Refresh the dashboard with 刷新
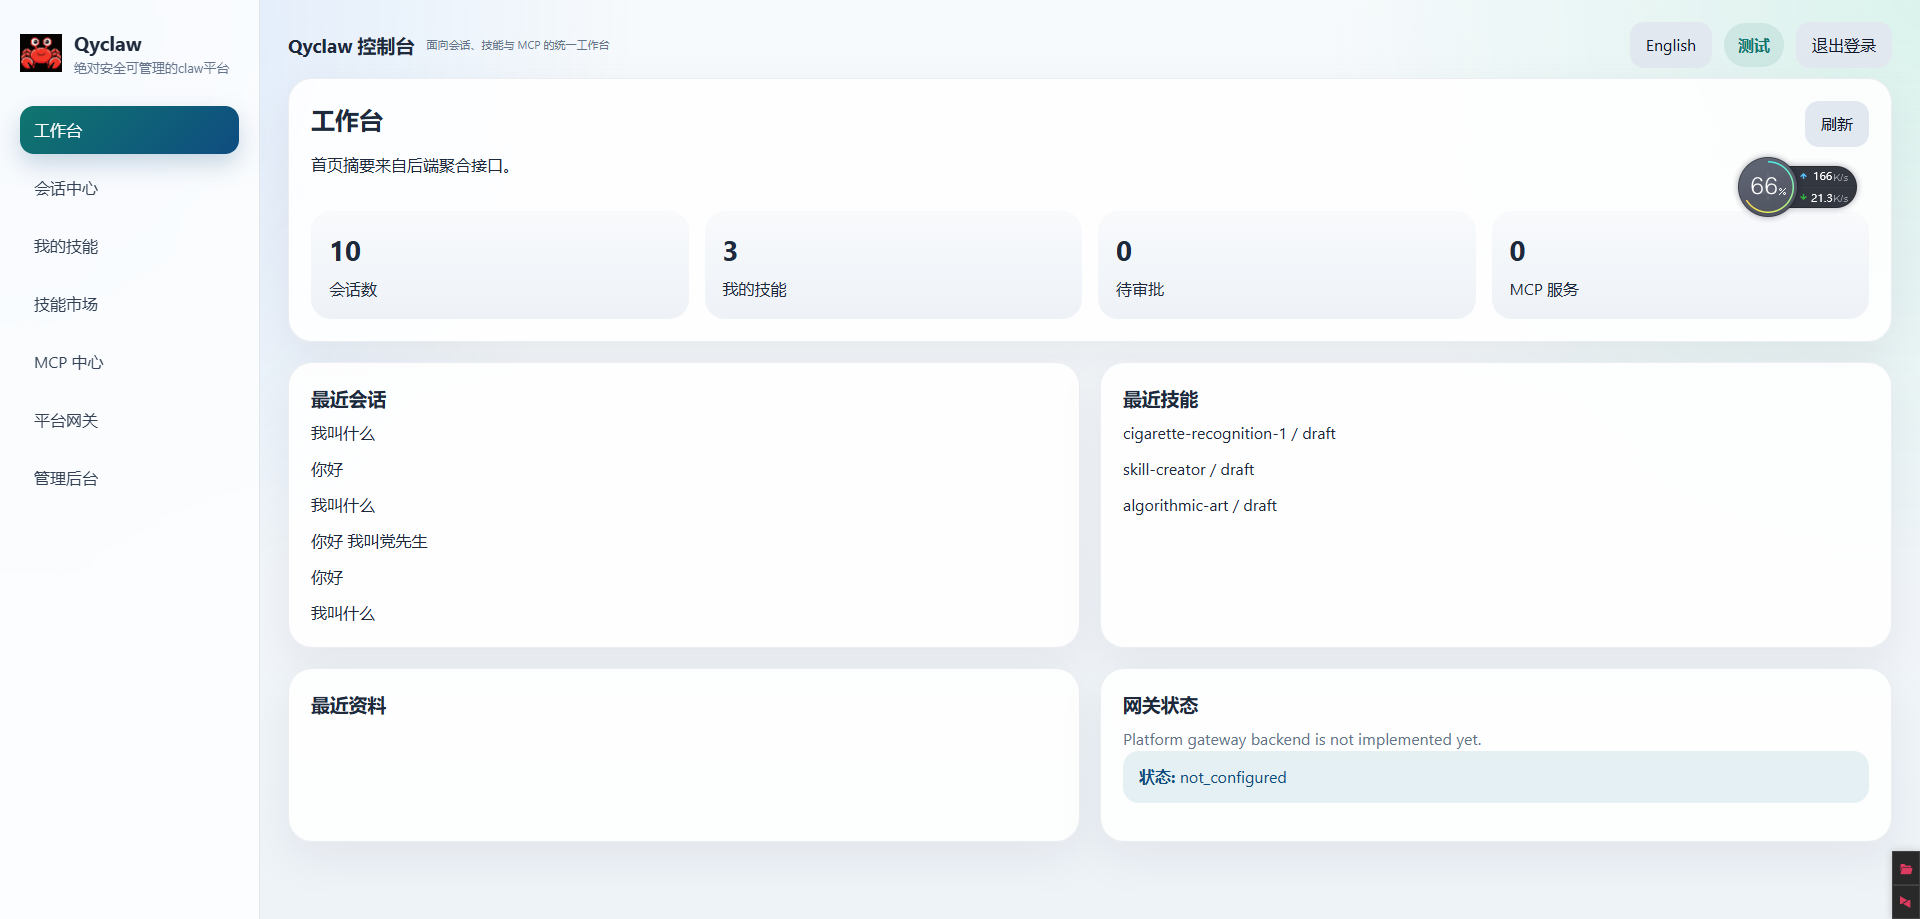 click(x=1836, y=124)
